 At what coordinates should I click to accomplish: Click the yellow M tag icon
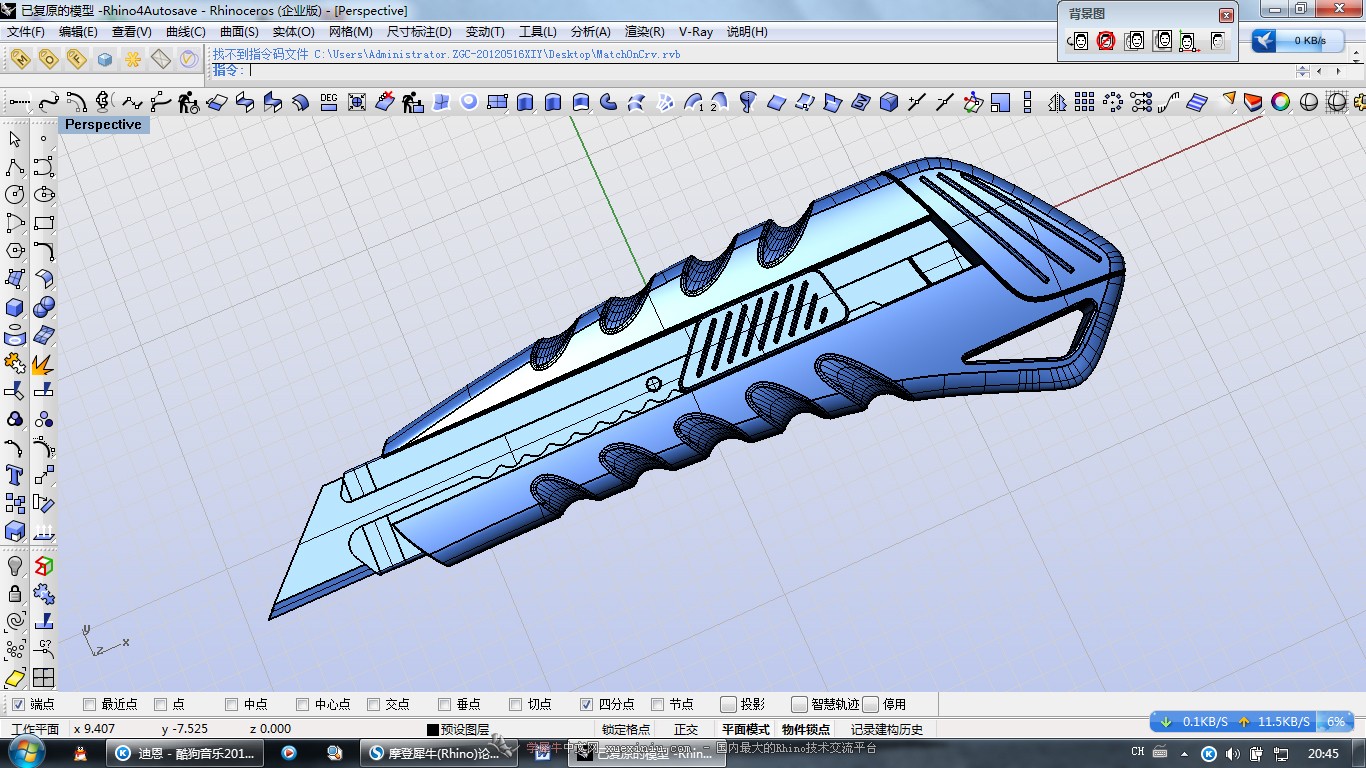coord(20,58)
